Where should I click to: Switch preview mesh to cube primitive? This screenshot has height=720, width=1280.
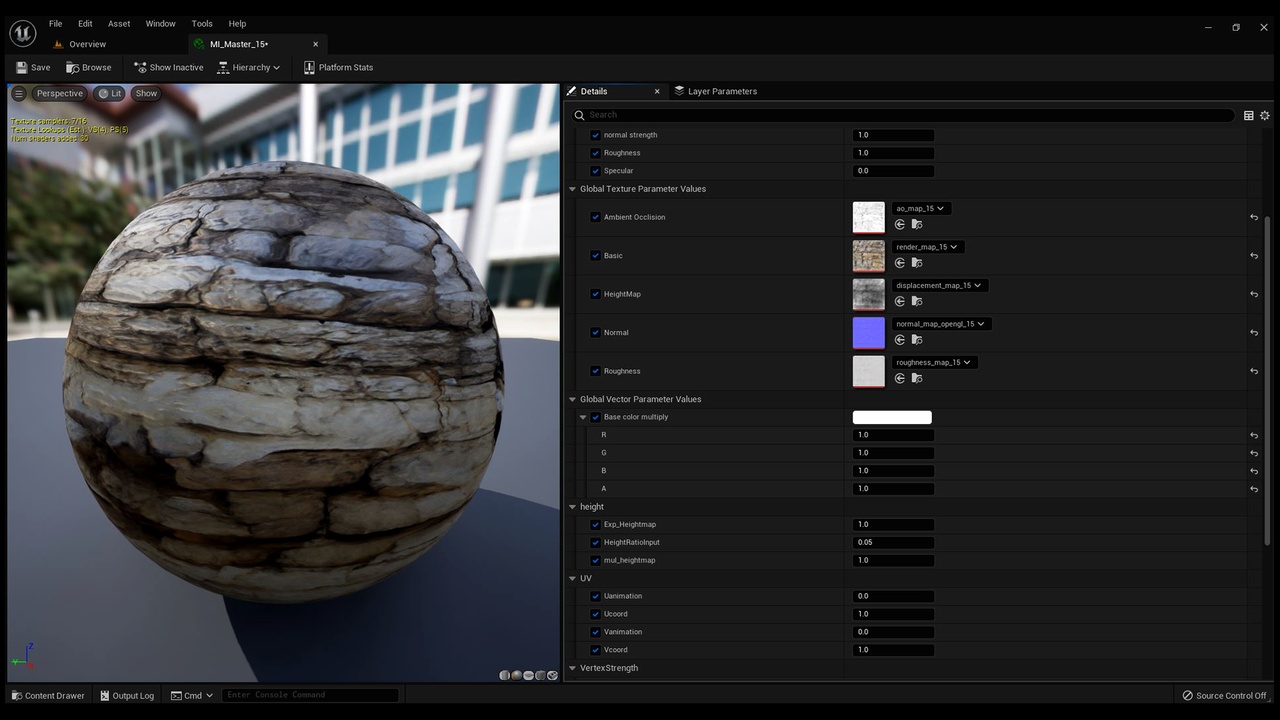coord(540,675)
